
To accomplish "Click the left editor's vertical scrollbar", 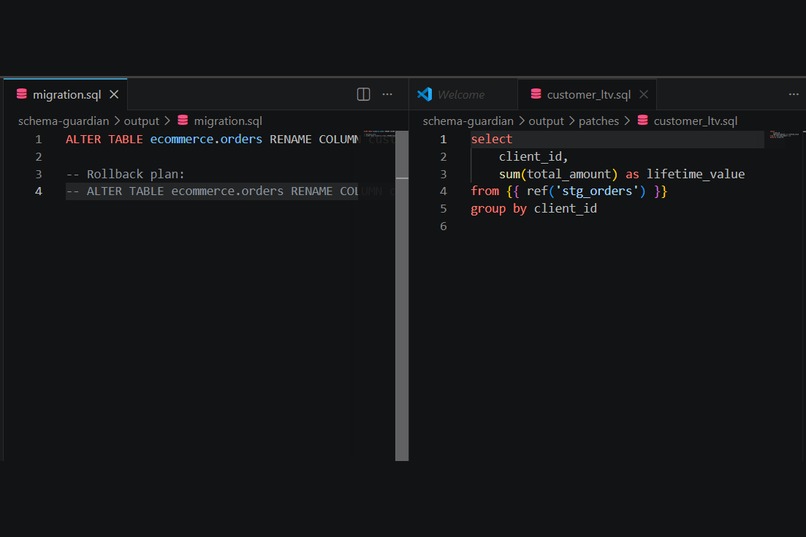I will pyautogui.click(x=402, y=295).
